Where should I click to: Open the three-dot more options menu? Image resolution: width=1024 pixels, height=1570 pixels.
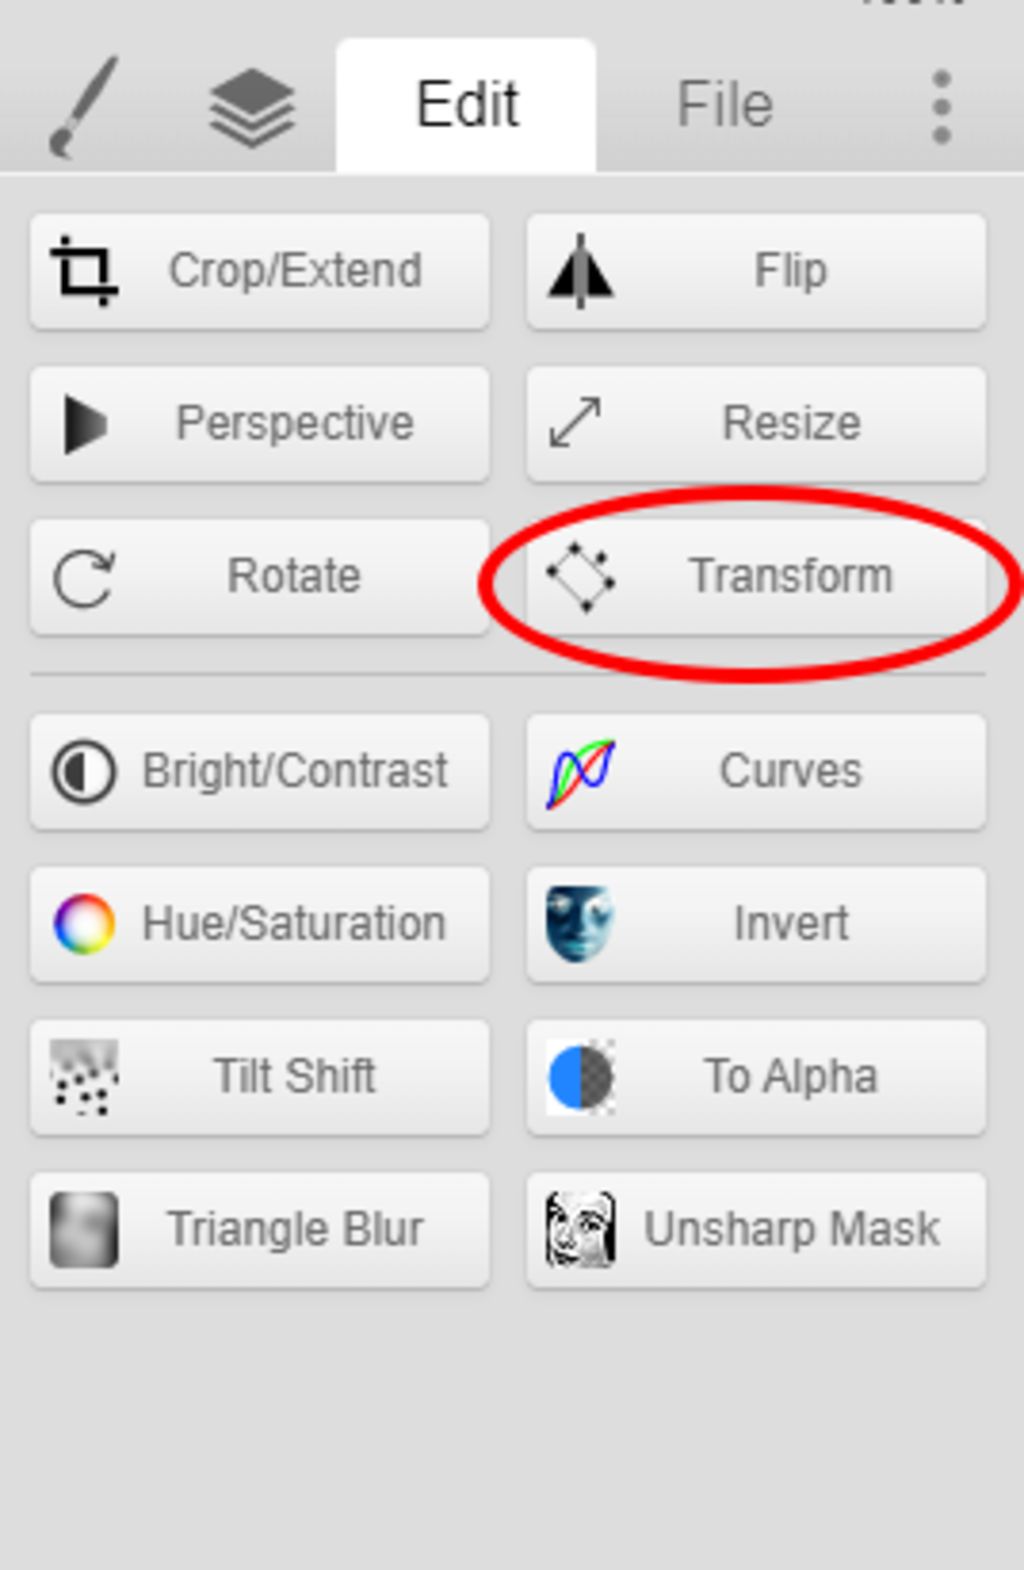[940, 107]
